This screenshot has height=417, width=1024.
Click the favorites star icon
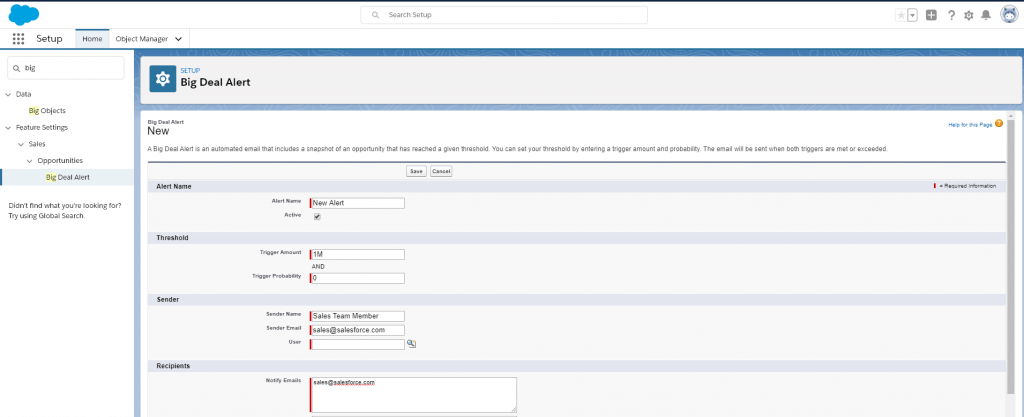pos(901,15)
